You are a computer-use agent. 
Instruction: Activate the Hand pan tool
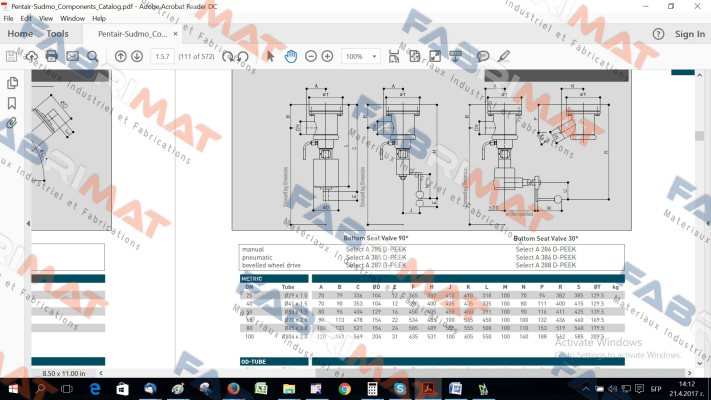click(291, 56)
